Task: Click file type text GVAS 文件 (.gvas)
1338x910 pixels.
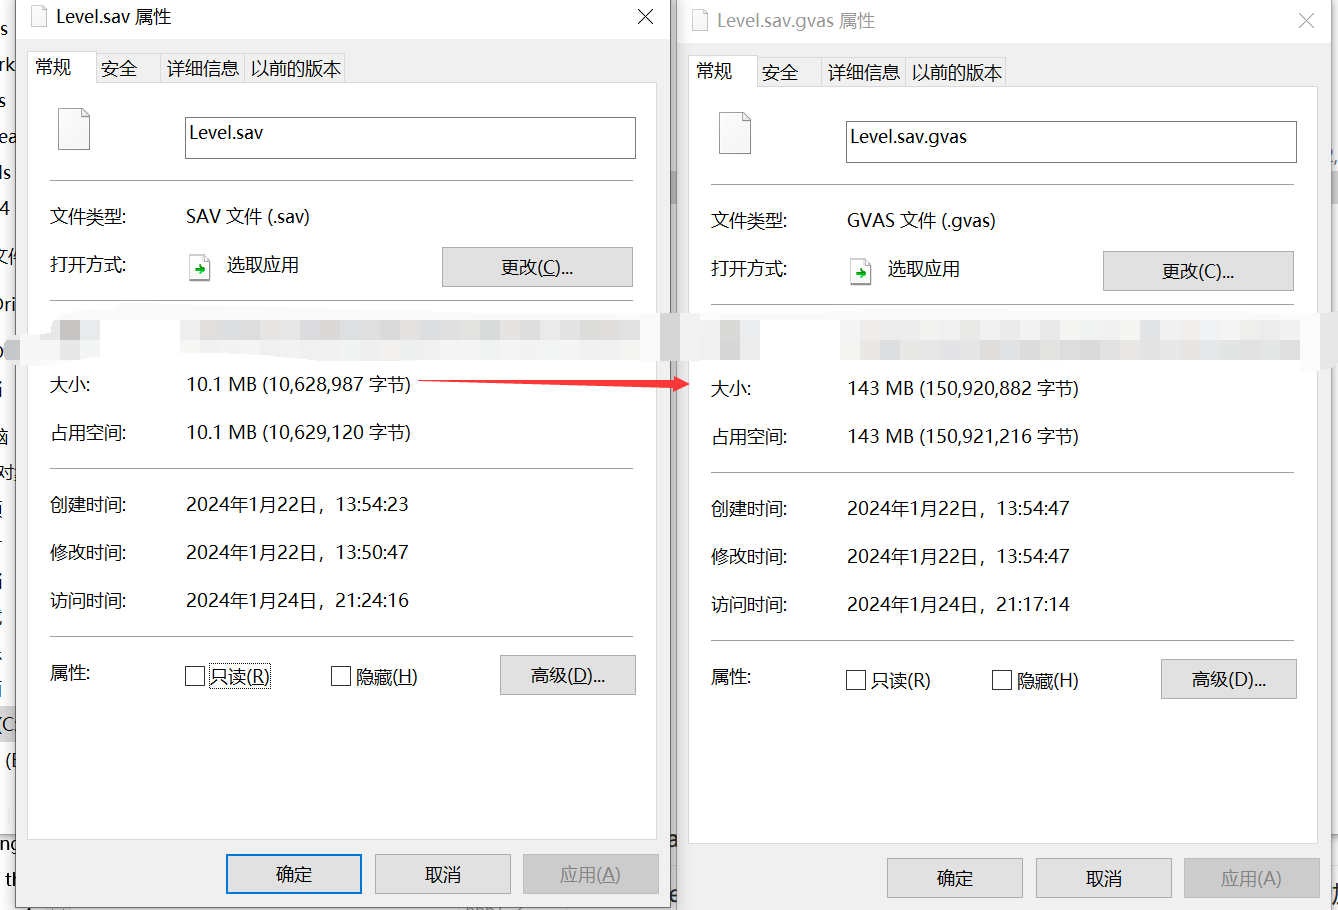Action: click(x=921, y=220)
